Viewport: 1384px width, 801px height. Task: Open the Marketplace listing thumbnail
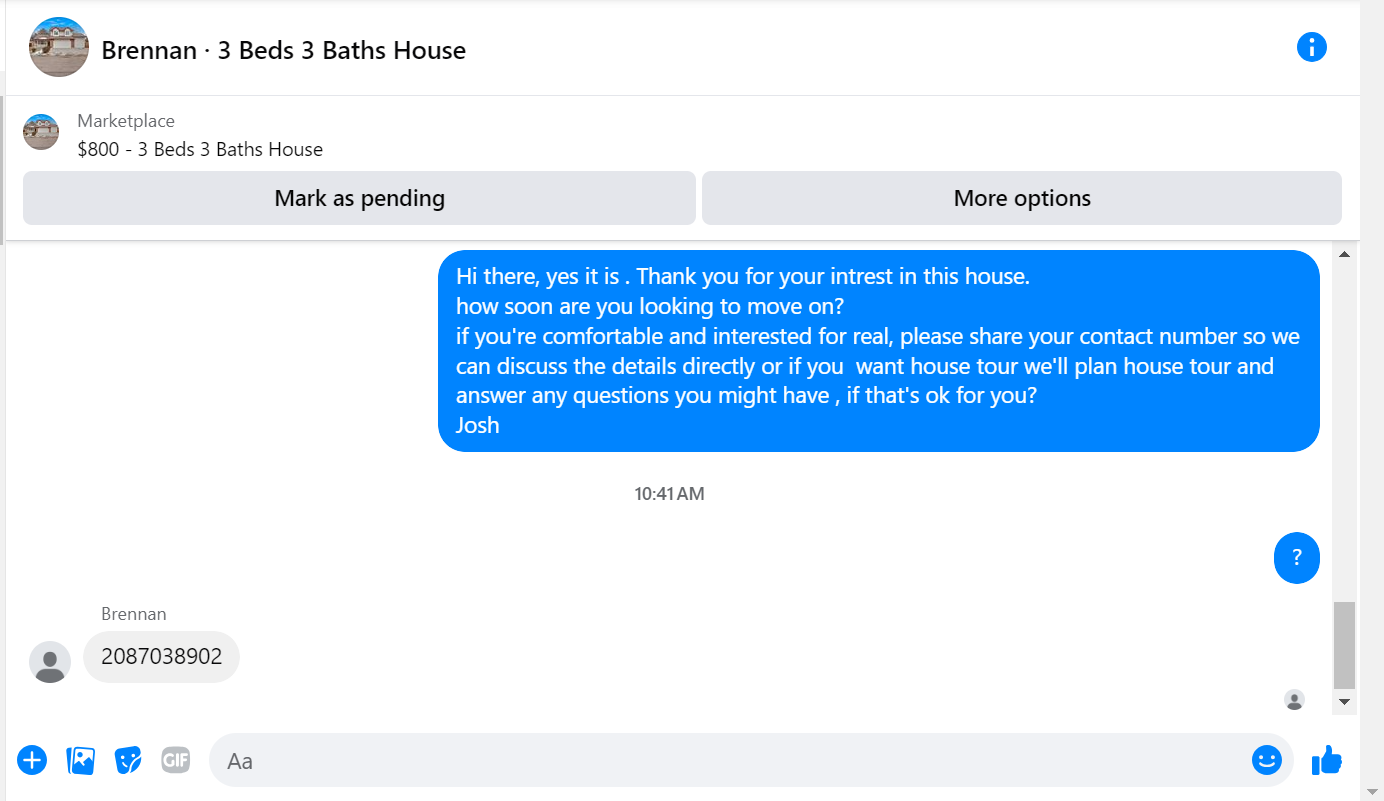point(41,132)
